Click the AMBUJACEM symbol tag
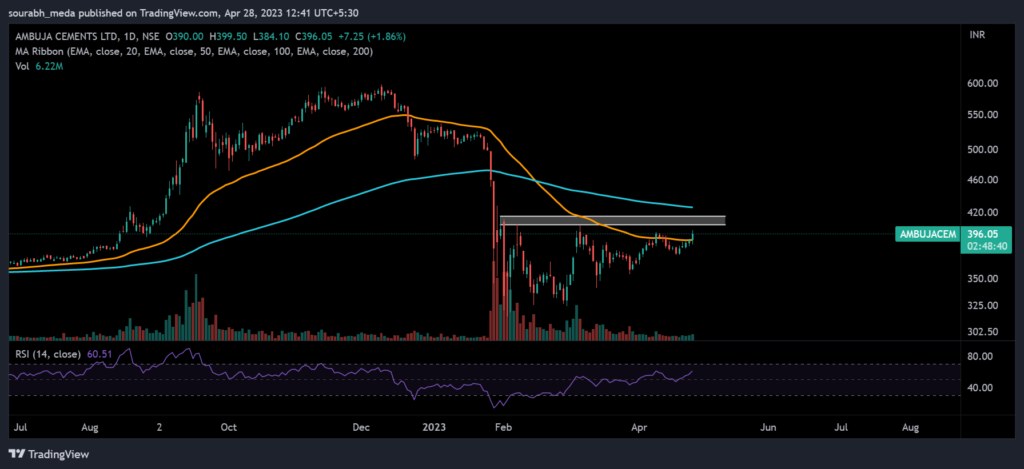1024x469 pixels. click(926, 234)
